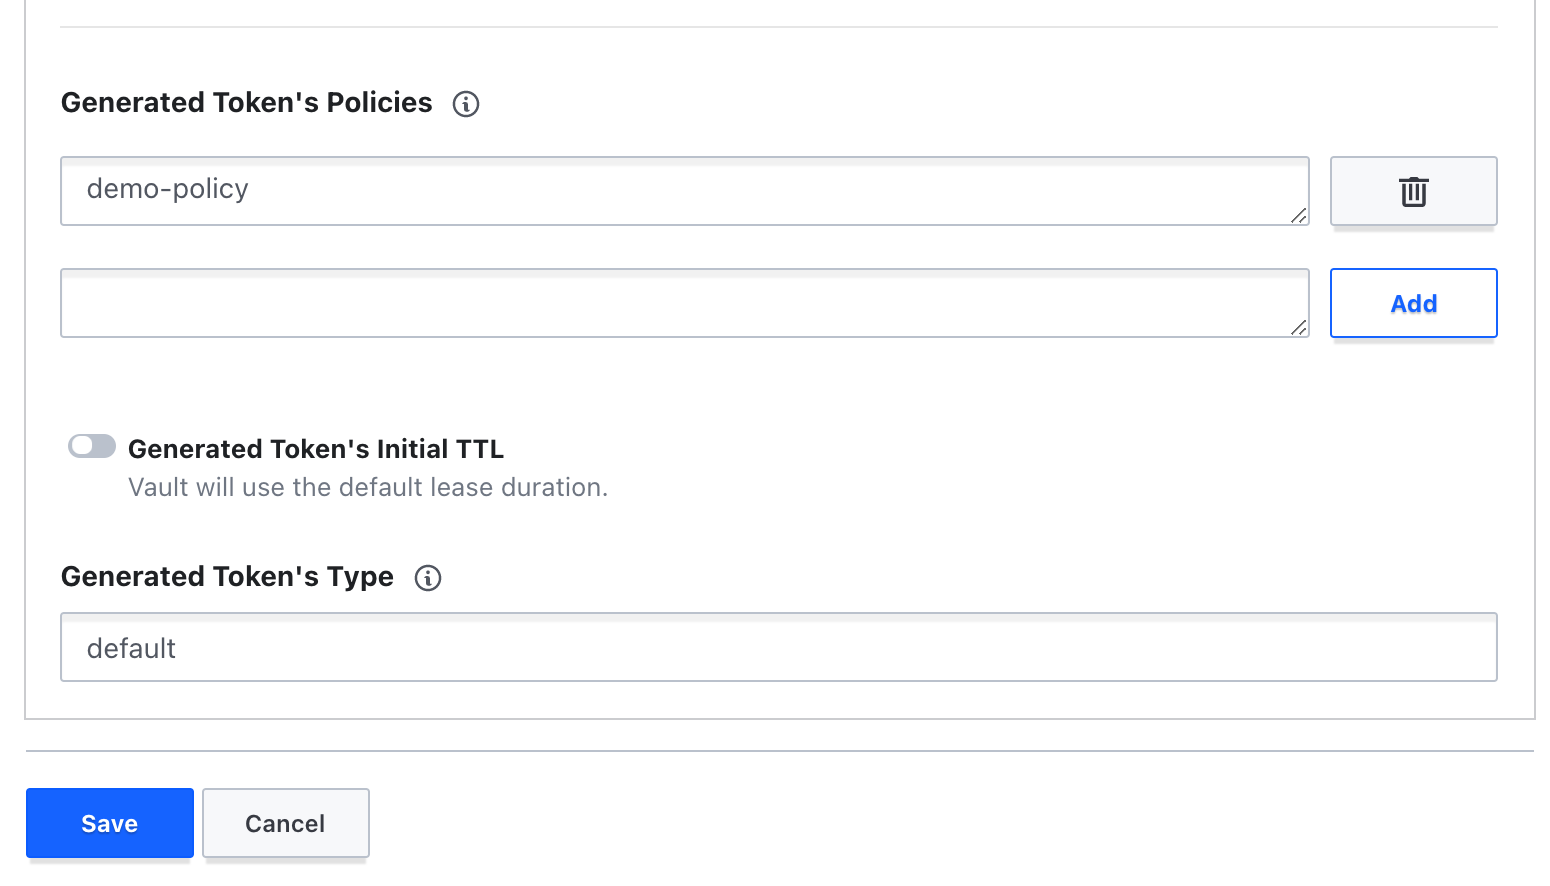This screenshot has width=1550, height=886.
Task: Click the divider line above Policies heading
Action: pos(780,27)
